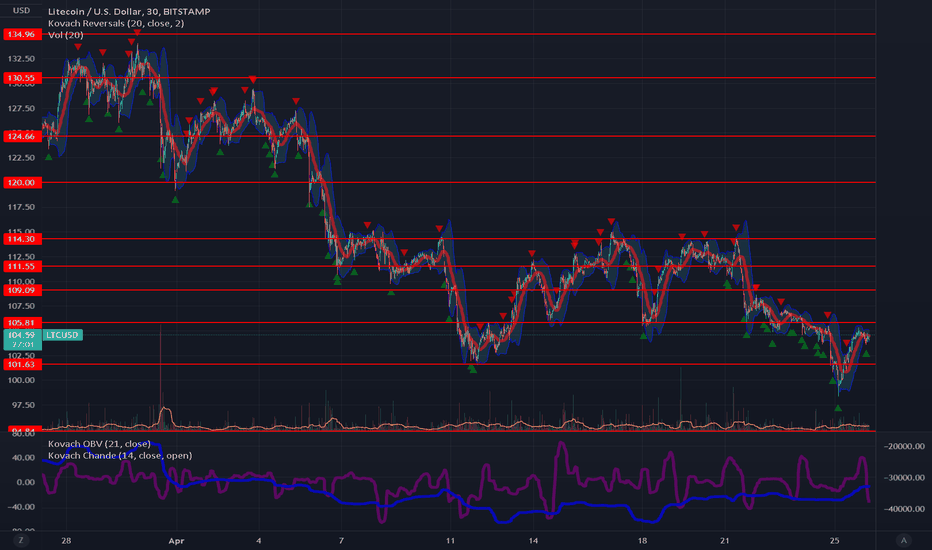The height and width of the screenshot is (550, 932).
Task: Click the 40.00 value on oscillator scale
Action: pyautogui.click(x=23, y=457)
